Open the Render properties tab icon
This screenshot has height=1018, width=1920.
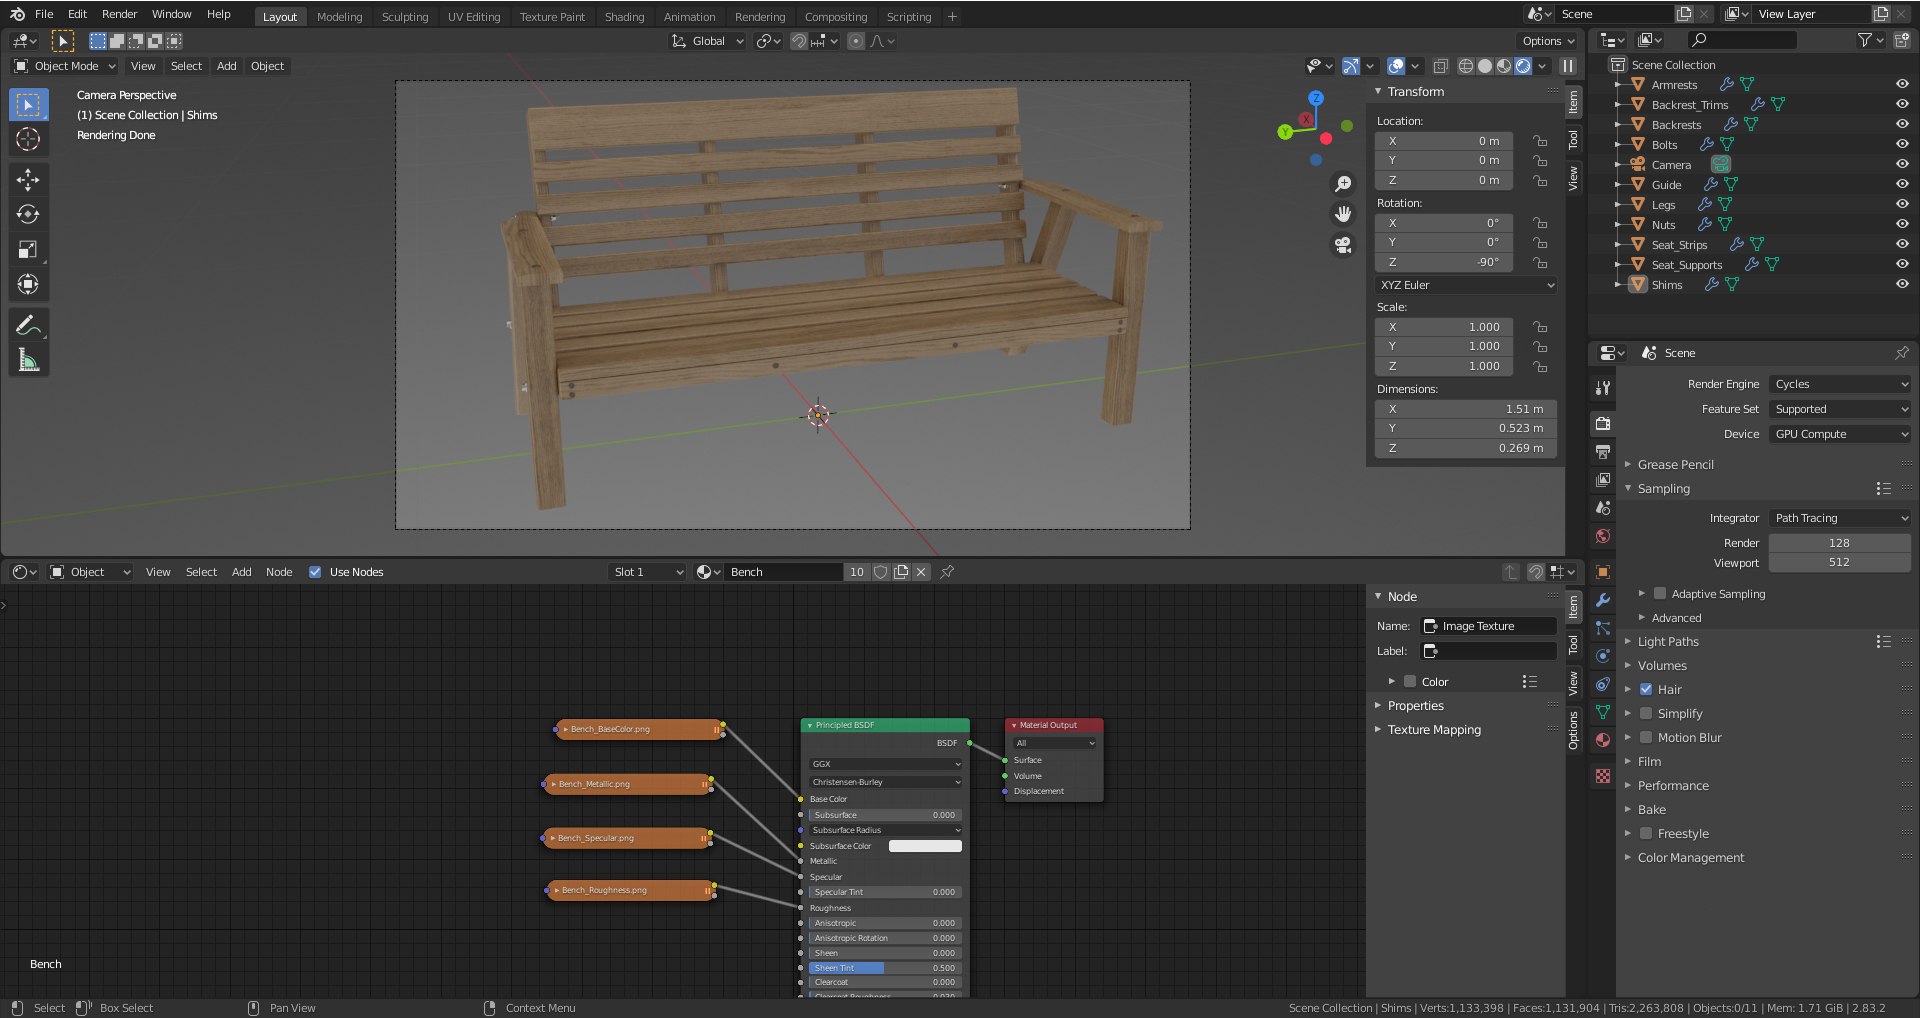[1603, 423]
